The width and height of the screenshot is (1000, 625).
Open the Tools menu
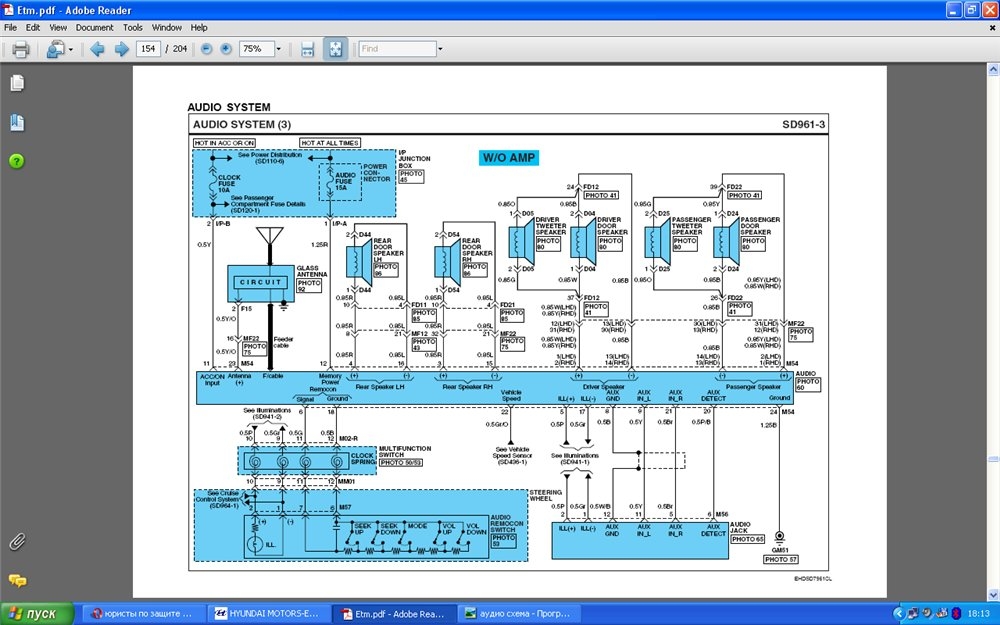click(x=132, y=28)
